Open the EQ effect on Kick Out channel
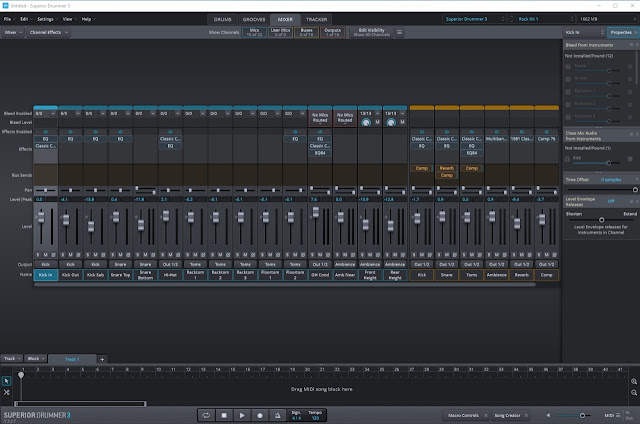 pos(71,139)
